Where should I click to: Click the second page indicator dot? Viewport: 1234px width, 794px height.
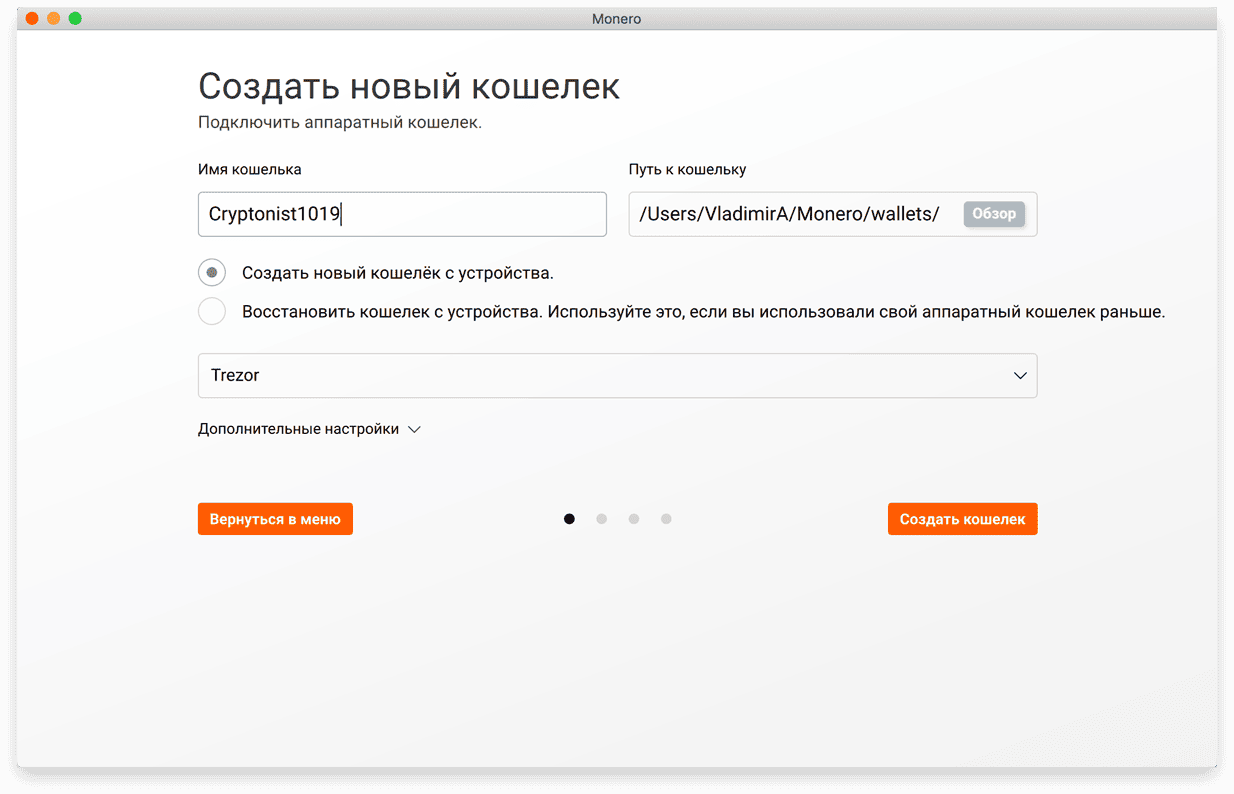pos(601,519)
